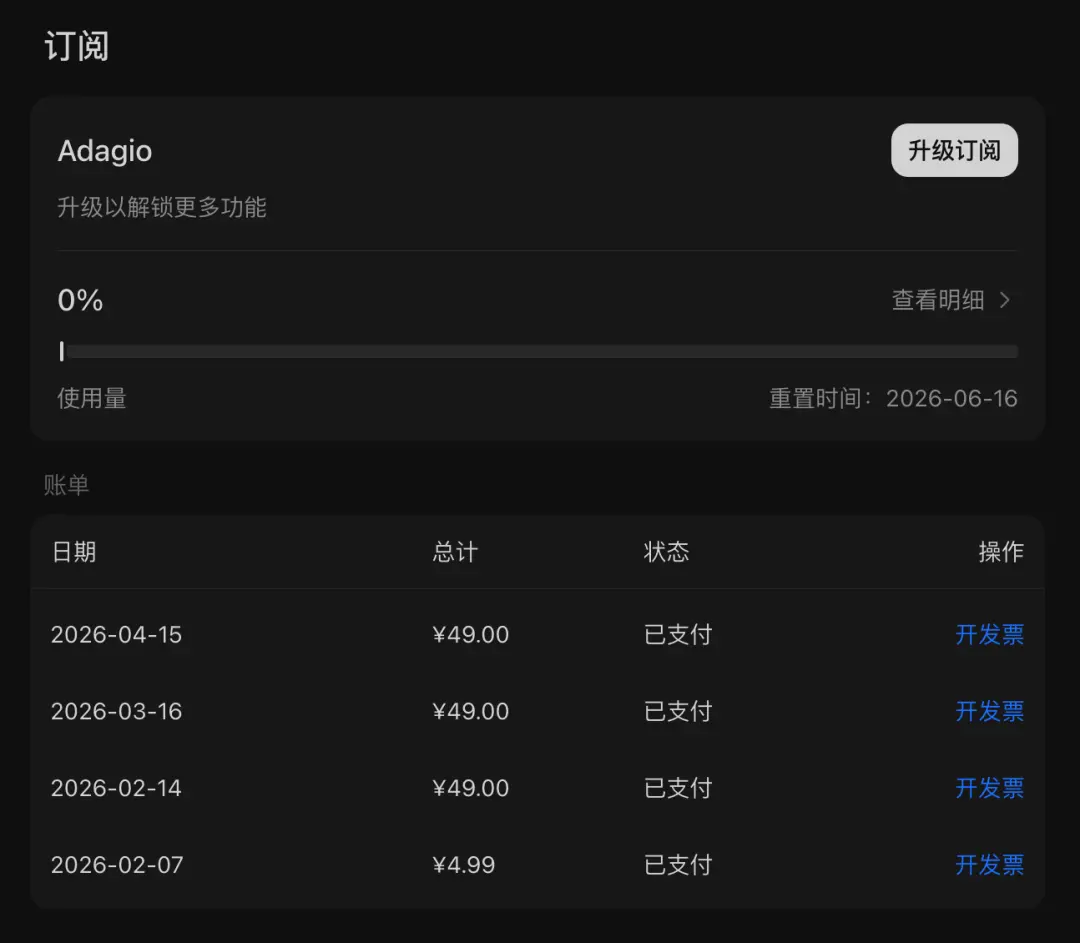This screenshot has height=943, width=1080.
Task: Select the 2026-02-07 billing row date
Action: [x=117, y=864]
